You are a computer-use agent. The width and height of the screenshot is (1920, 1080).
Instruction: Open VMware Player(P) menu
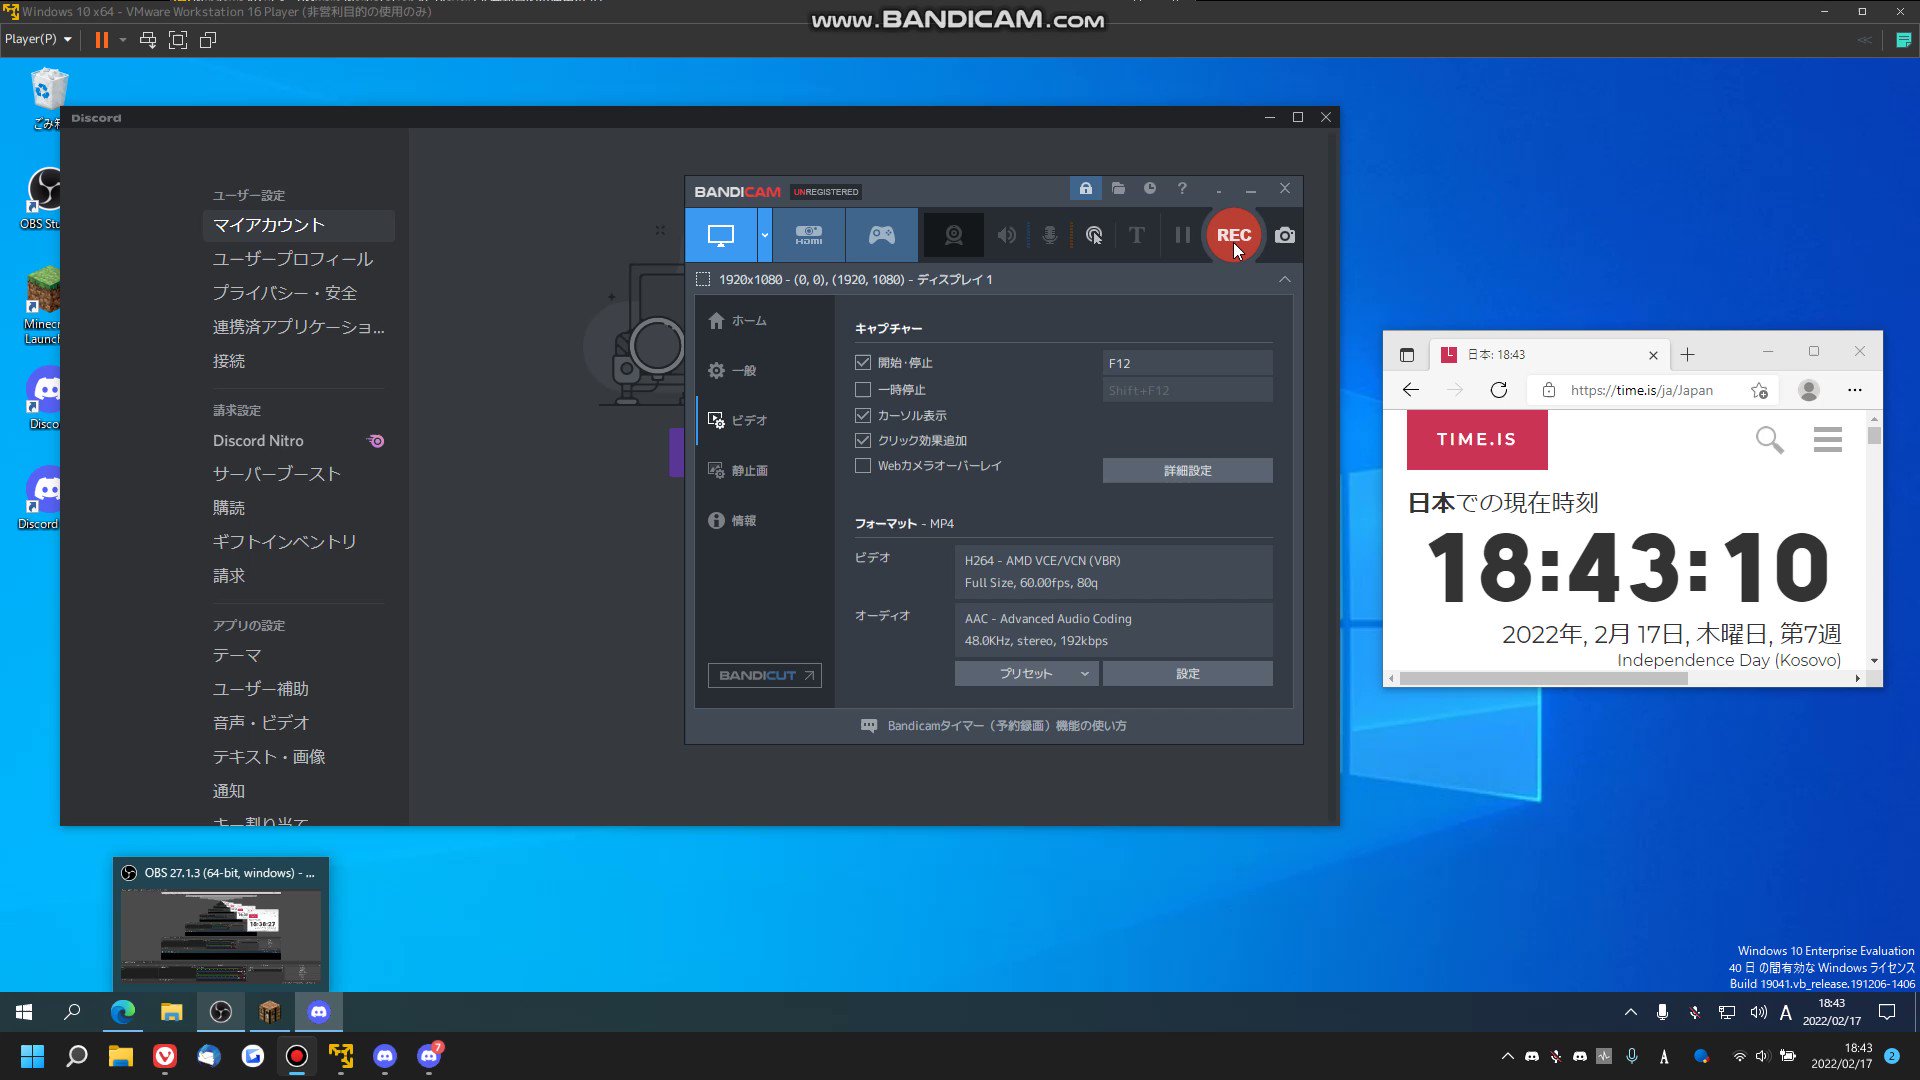pos(38,39)
